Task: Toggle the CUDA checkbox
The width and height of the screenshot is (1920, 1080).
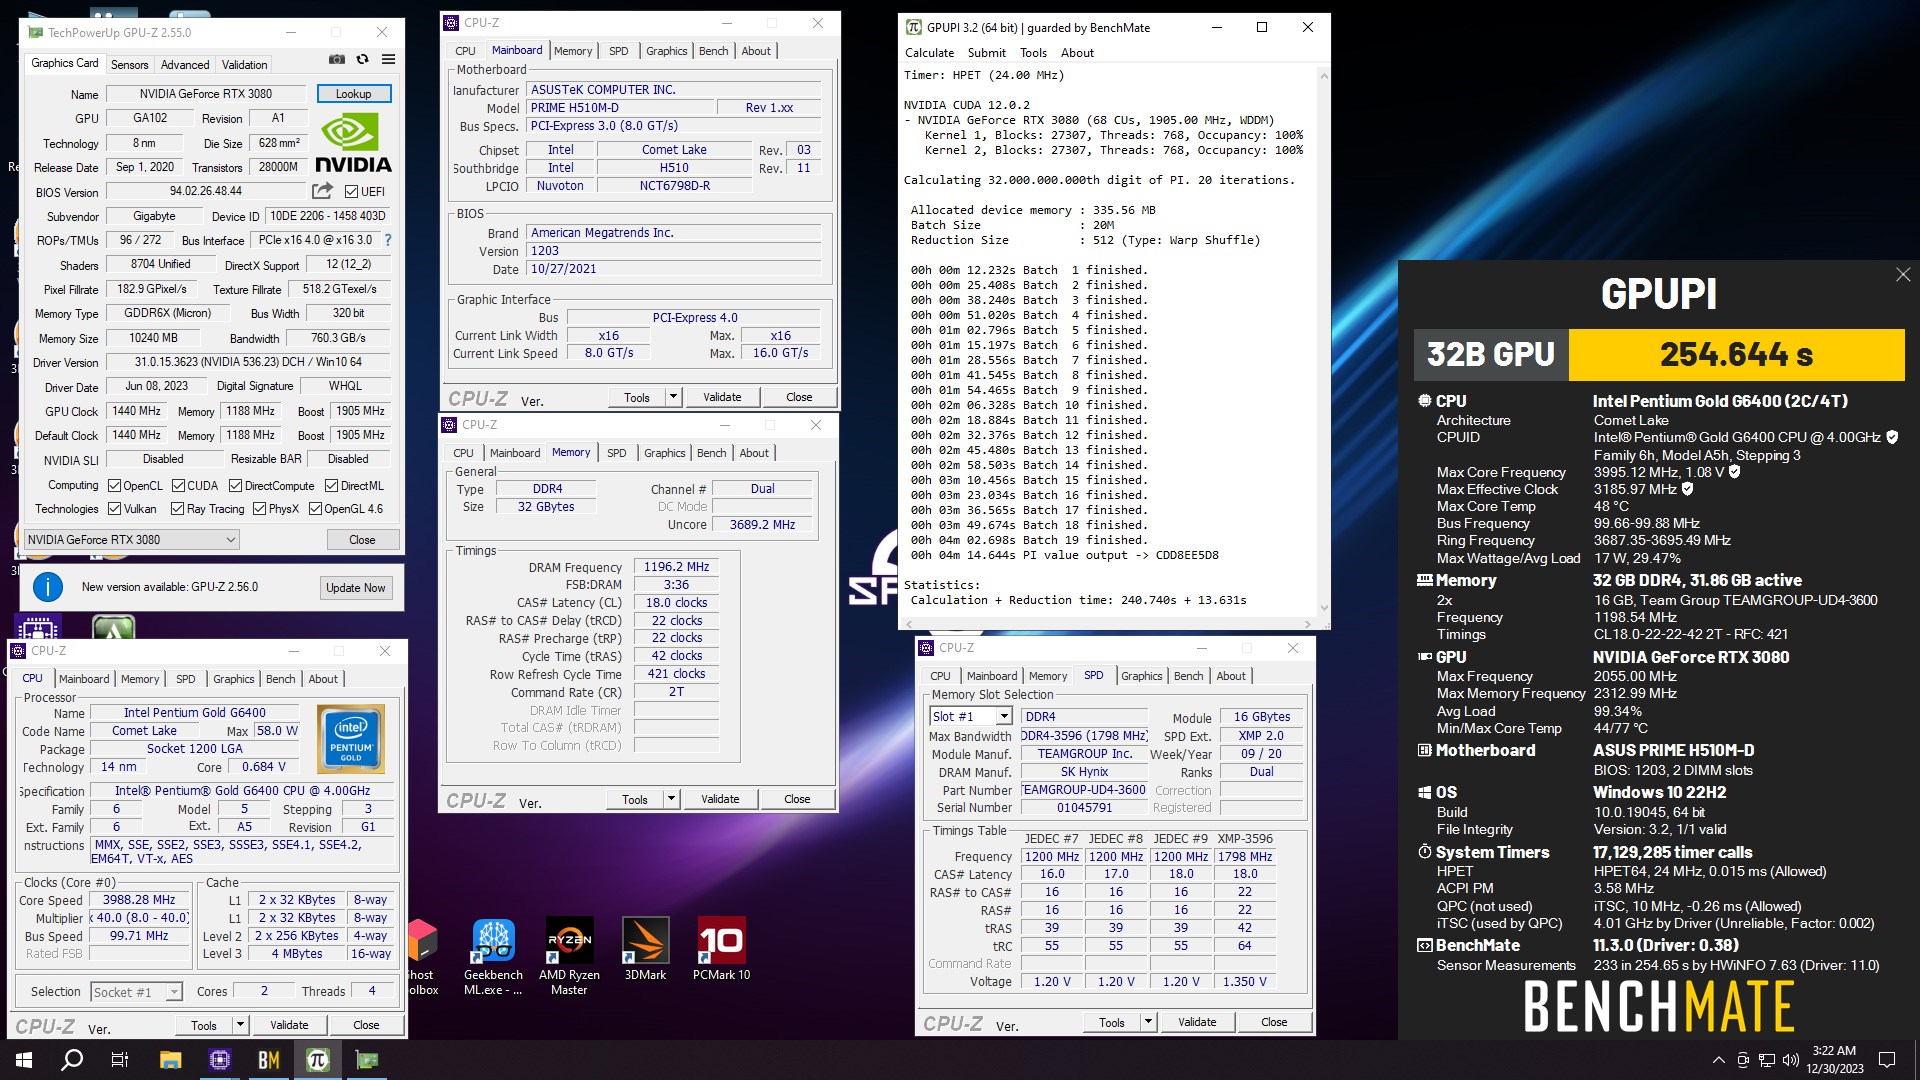Action: pos(178,486)
